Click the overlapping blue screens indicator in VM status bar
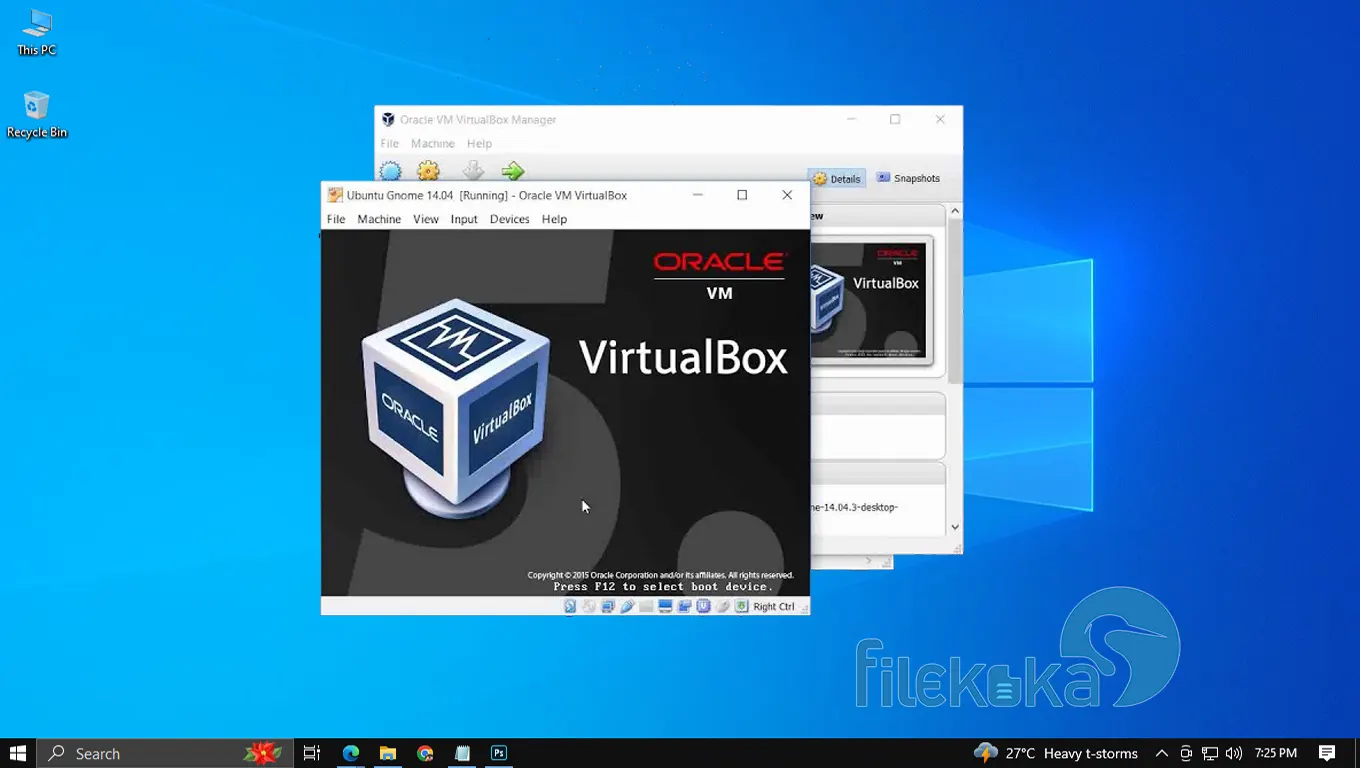The height and width of the screenshot is (768, 1360). pyautogui.click(x=684, y=606)
